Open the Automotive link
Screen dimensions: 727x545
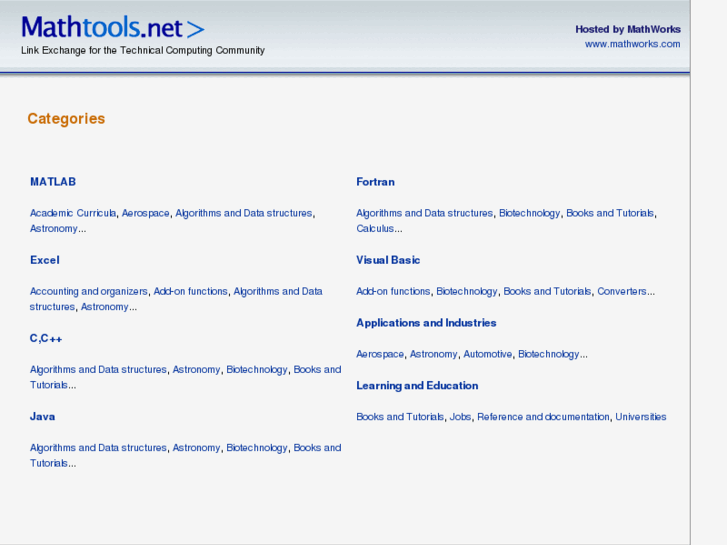[x=488, y=354]
